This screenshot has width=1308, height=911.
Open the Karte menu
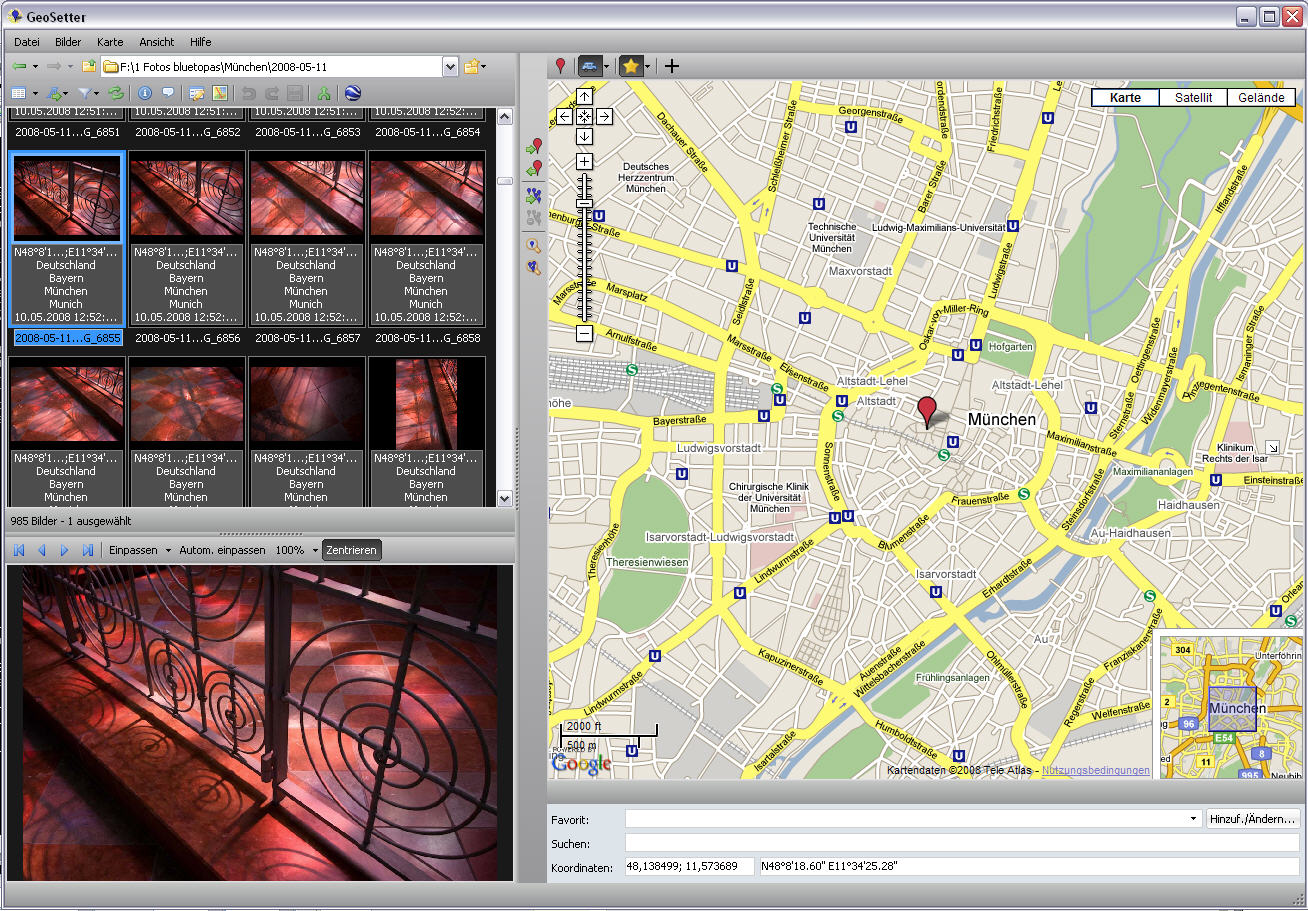coord(110,42)
